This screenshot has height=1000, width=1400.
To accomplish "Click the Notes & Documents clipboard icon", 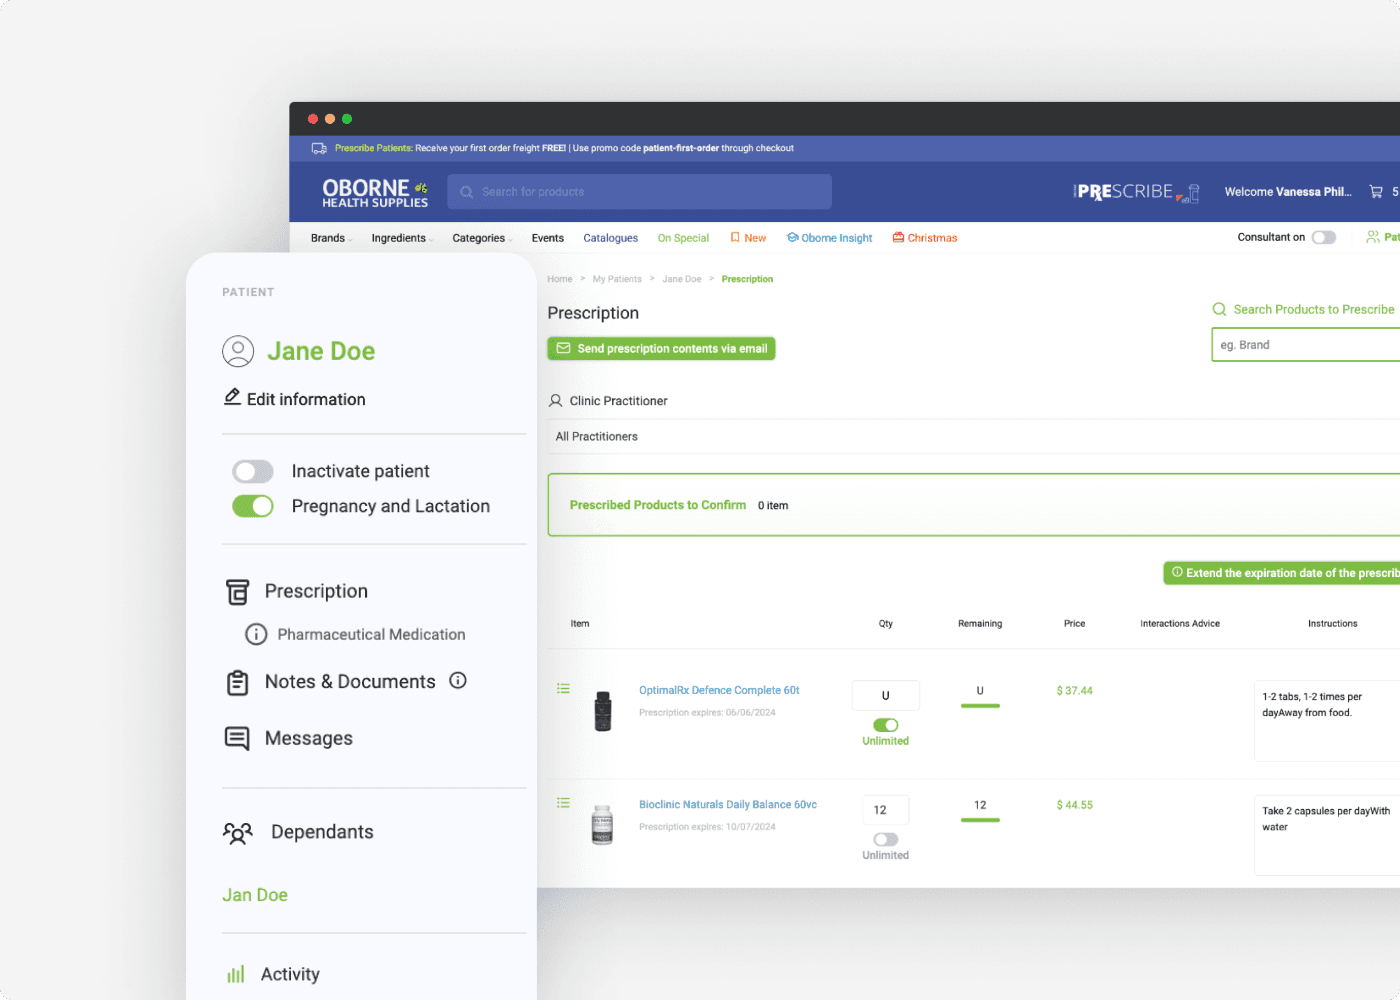I will [237, 681].
